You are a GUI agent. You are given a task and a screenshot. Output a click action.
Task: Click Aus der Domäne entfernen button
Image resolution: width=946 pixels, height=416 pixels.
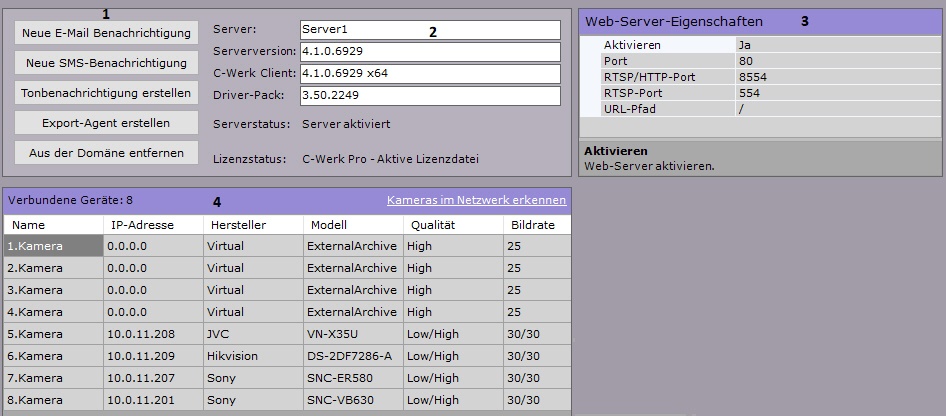tap(106, 153)
